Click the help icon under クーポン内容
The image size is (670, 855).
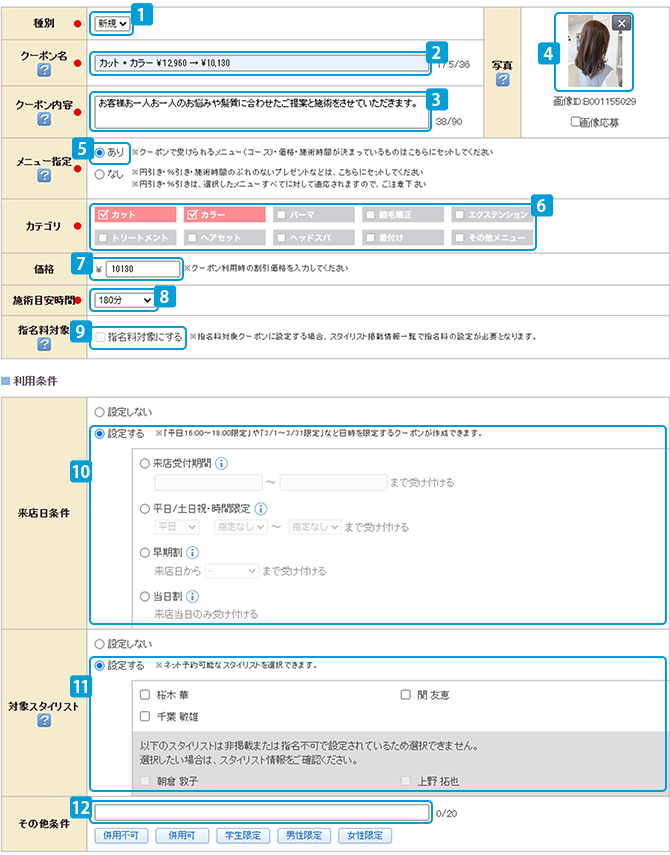tap(44, 119)
